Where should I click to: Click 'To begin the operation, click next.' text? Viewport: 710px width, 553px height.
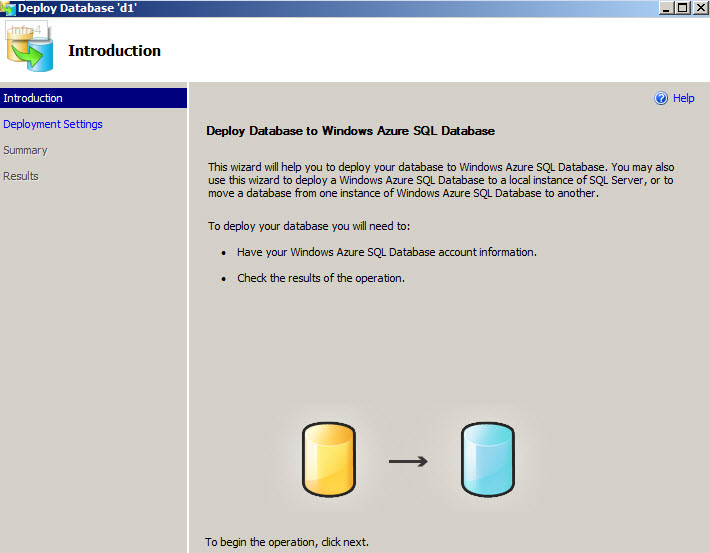coord(287,542)
